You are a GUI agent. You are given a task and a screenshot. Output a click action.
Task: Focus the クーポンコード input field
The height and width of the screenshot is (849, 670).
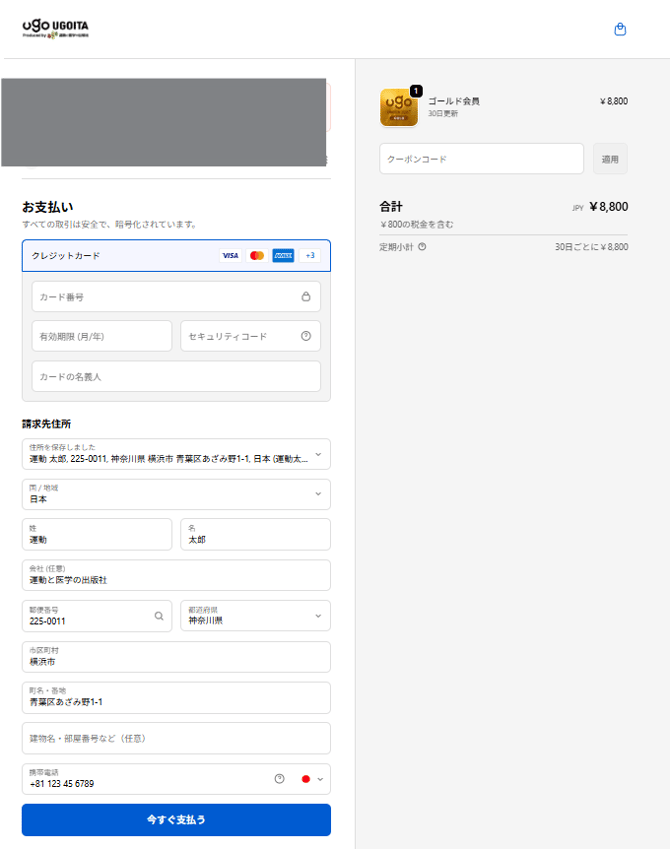[x=481, y=159]
